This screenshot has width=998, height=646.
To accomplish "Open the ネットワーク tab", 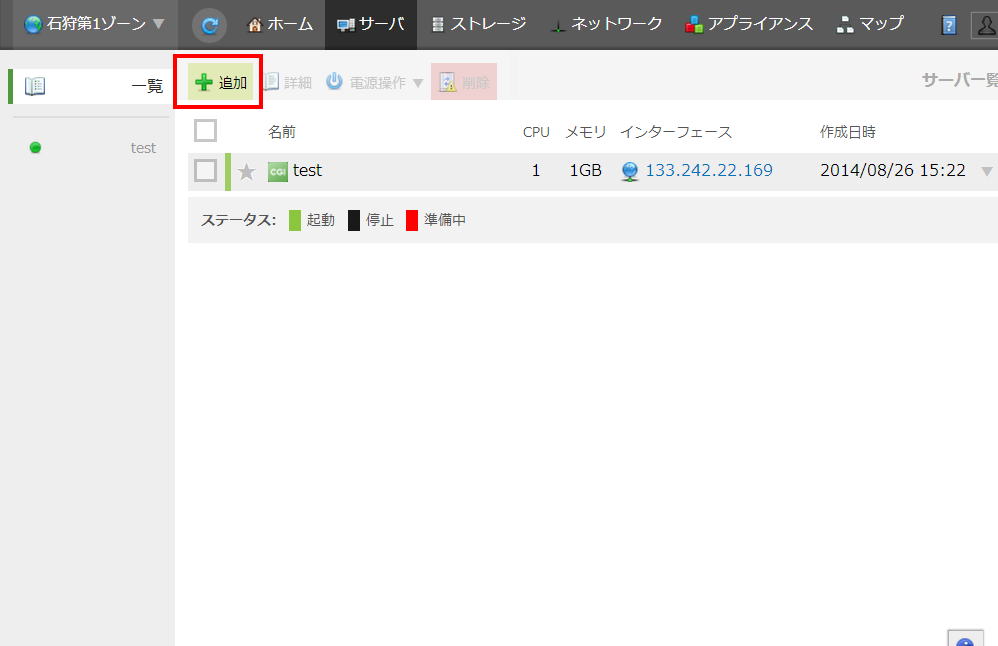I will click(x=606, y=24).
